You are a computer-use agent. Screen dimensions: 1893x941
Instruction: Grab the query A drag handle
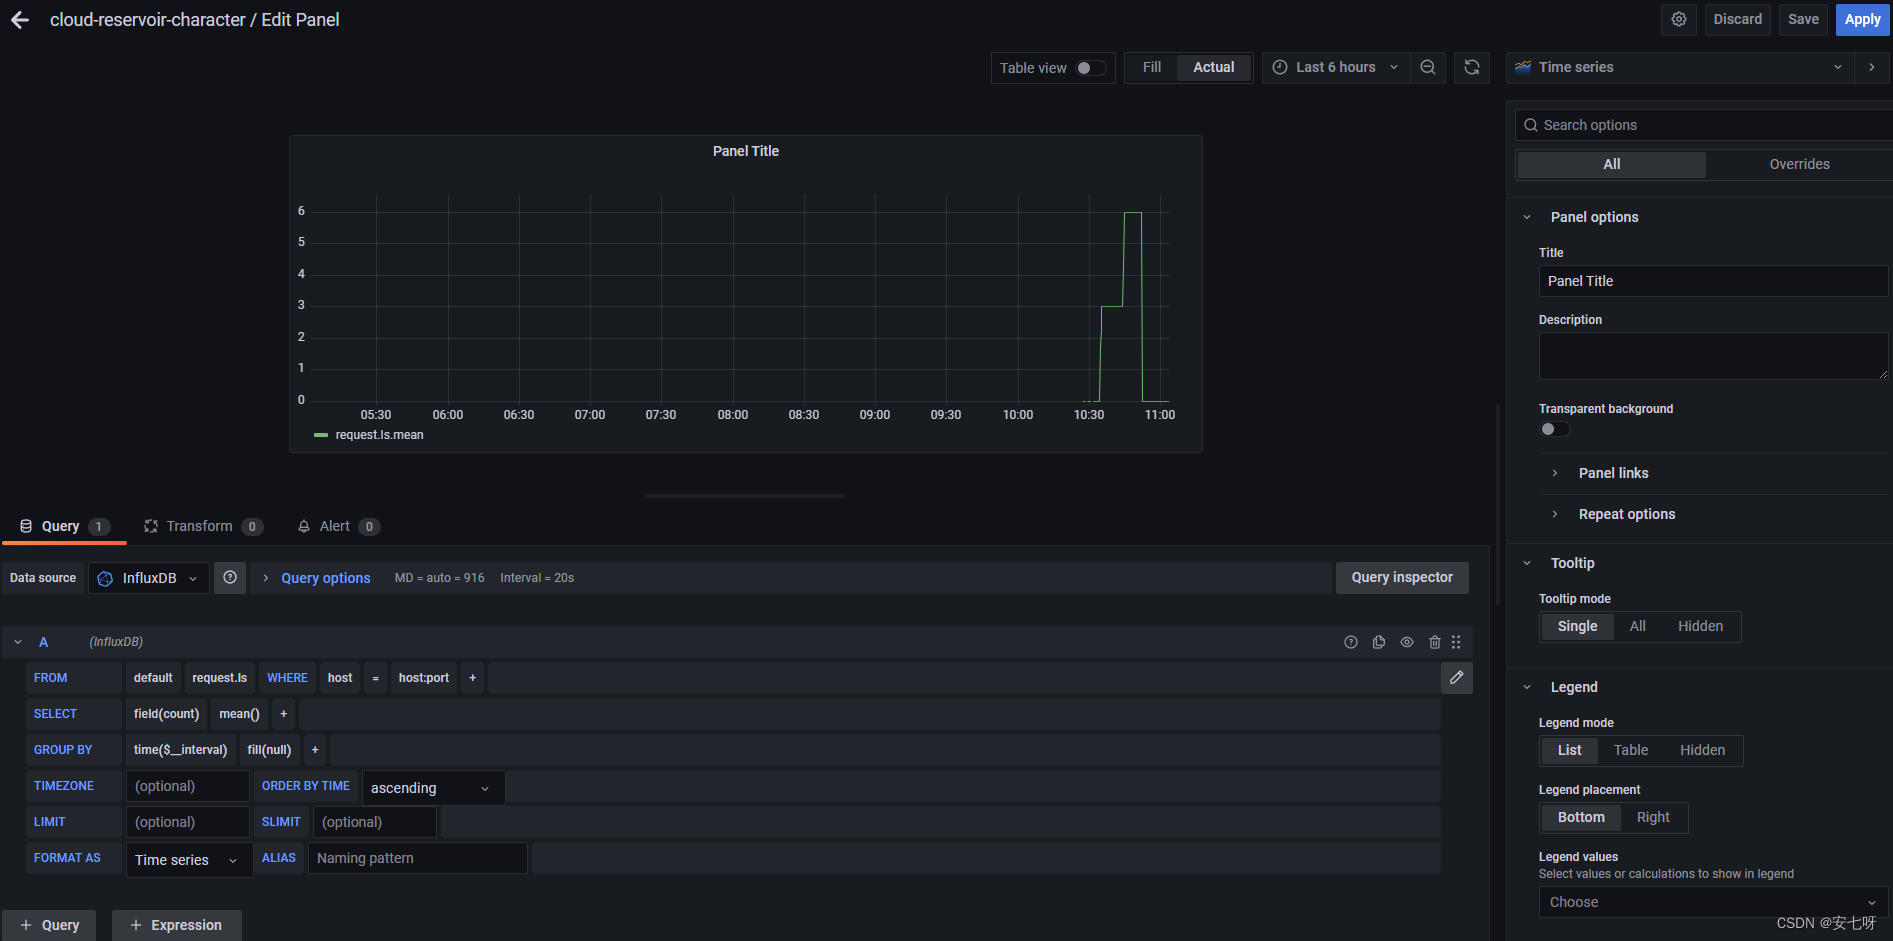1456,642
